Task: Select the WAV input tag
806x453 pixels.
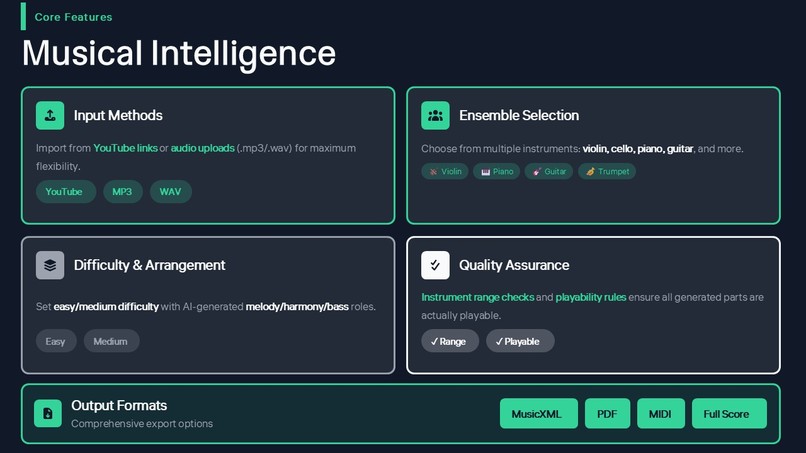Action: coord(171,191)
